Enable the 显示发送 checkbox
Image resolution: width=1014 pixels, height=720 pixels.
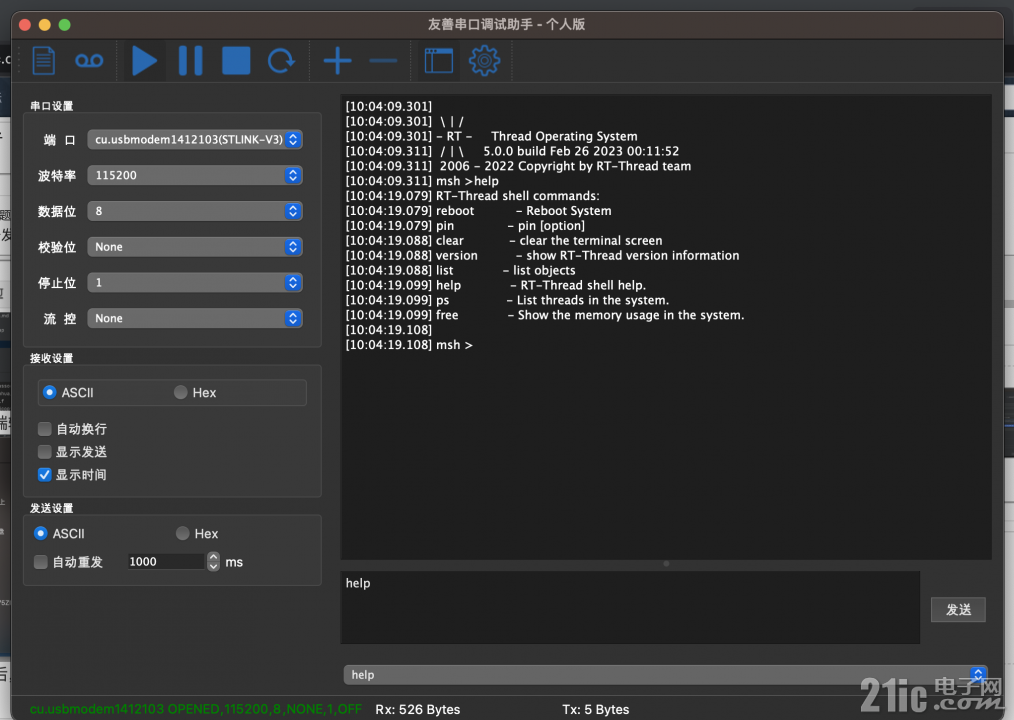[x=45, y=452]
